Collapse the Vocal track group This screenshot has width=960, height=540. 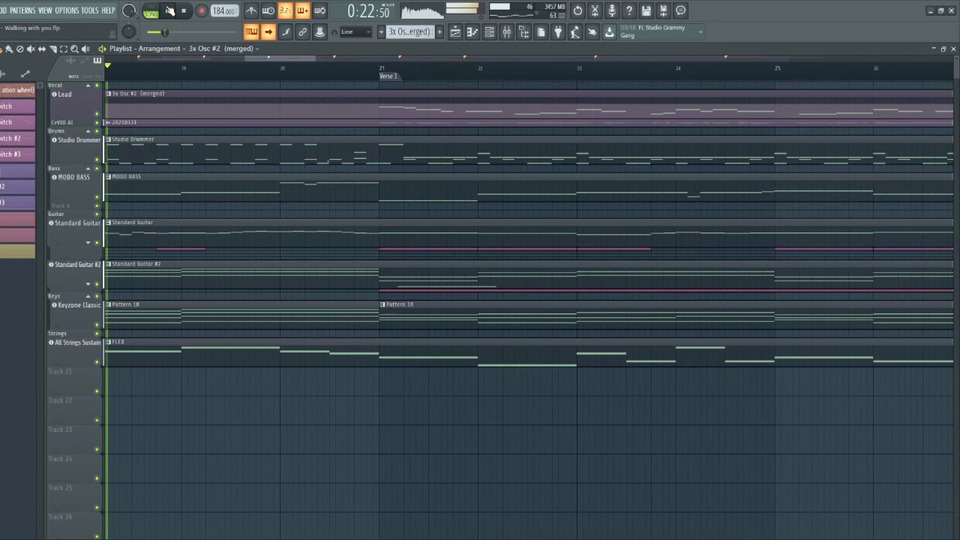click(x=88, y=86)
